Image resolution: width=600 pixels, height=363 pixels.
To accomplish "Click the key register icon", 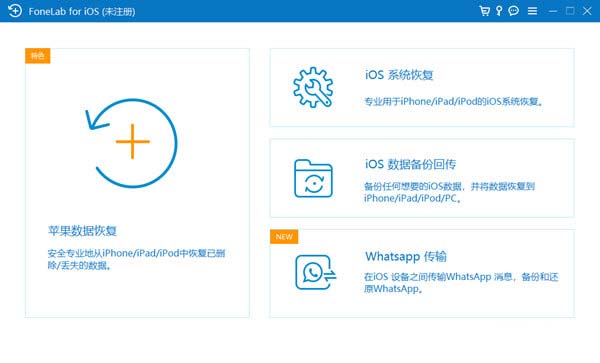I will (x=499, y=11).
